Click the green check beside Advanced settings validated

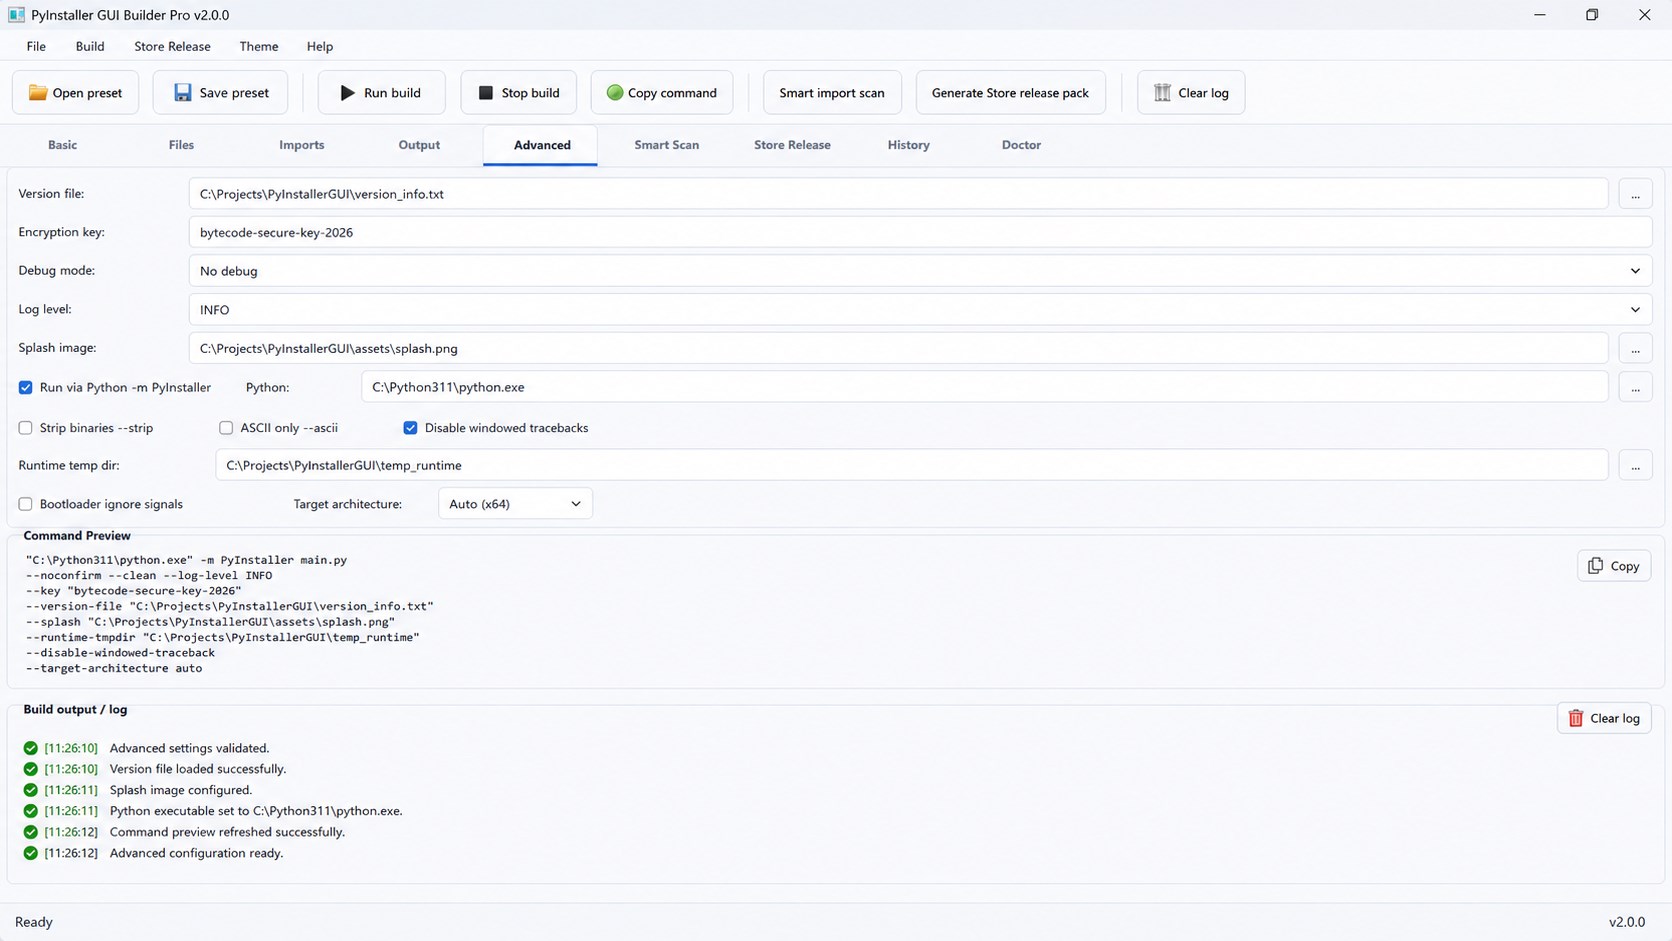coord(31,748)
